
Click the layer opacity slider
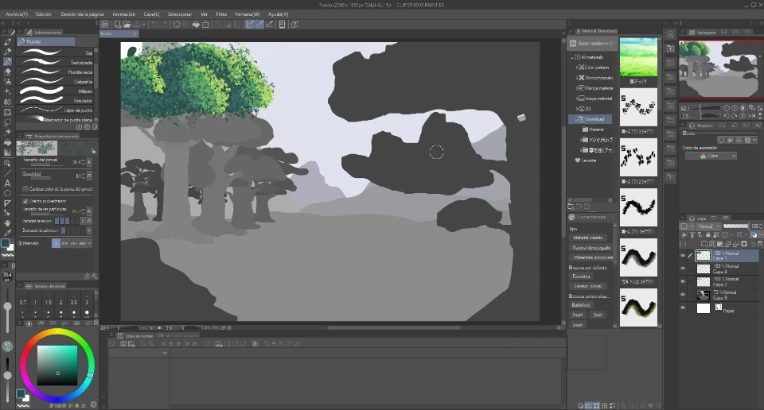click(x=736, y=226)
